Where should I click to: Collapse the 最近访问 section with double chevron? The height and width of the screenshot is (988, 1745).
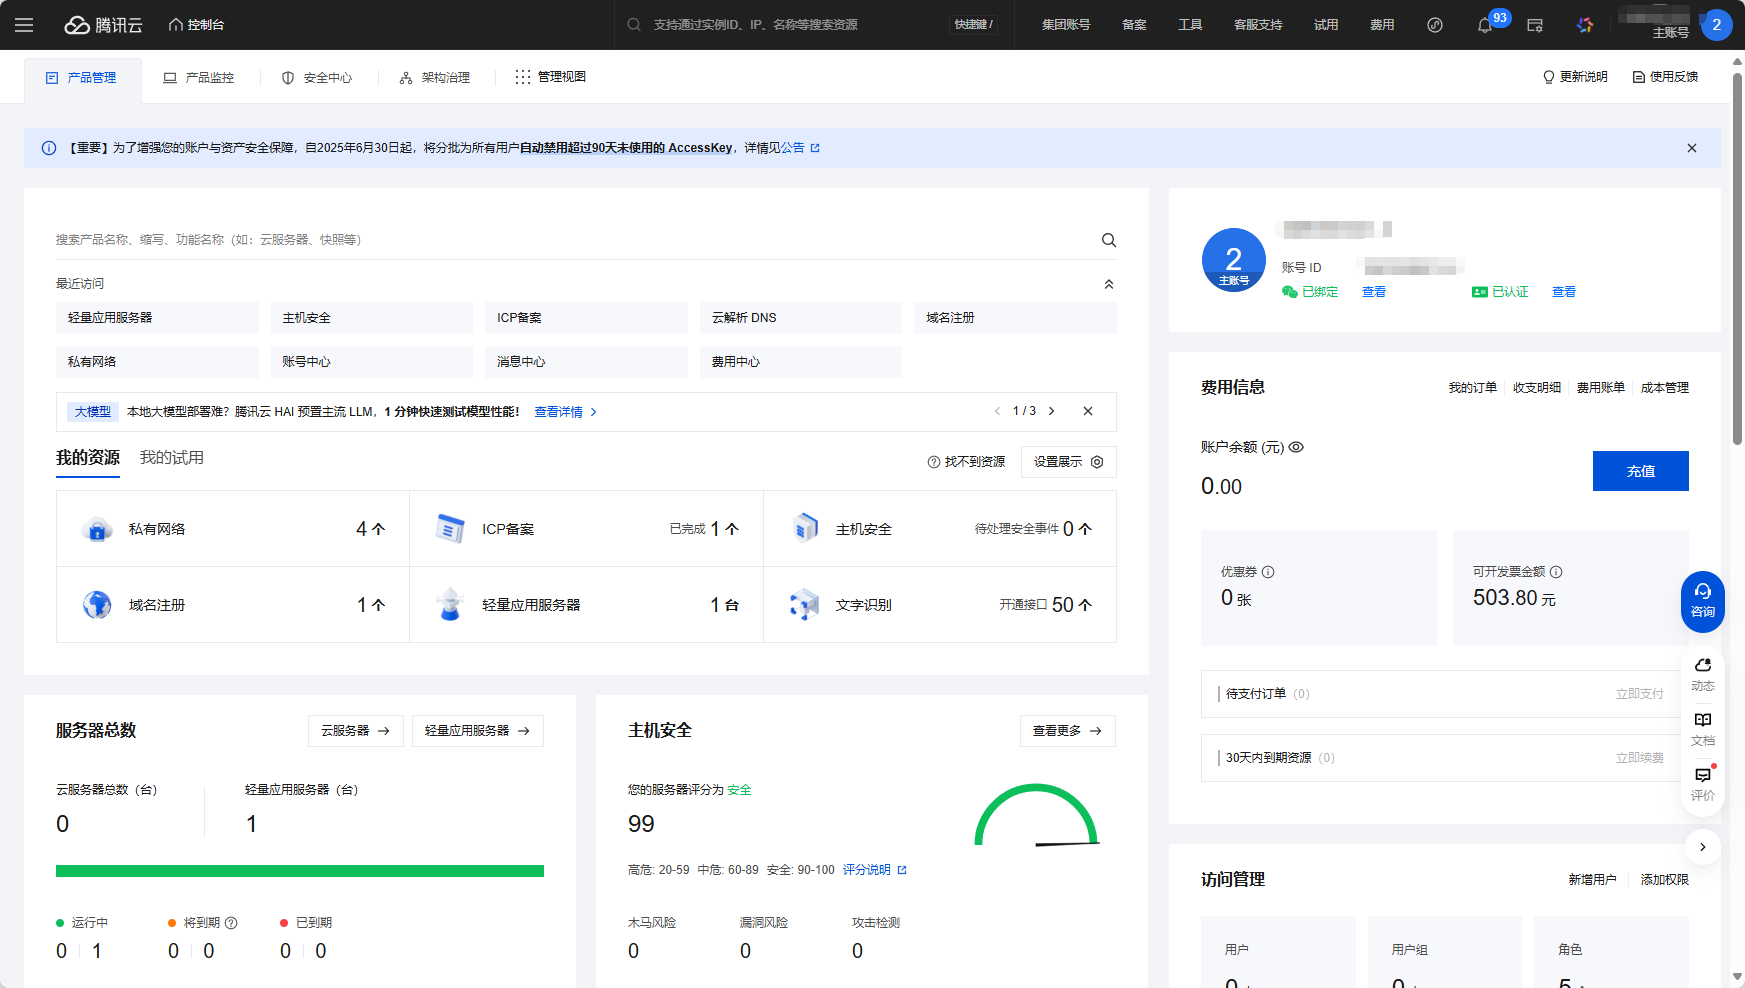[x=1109, y=283]
